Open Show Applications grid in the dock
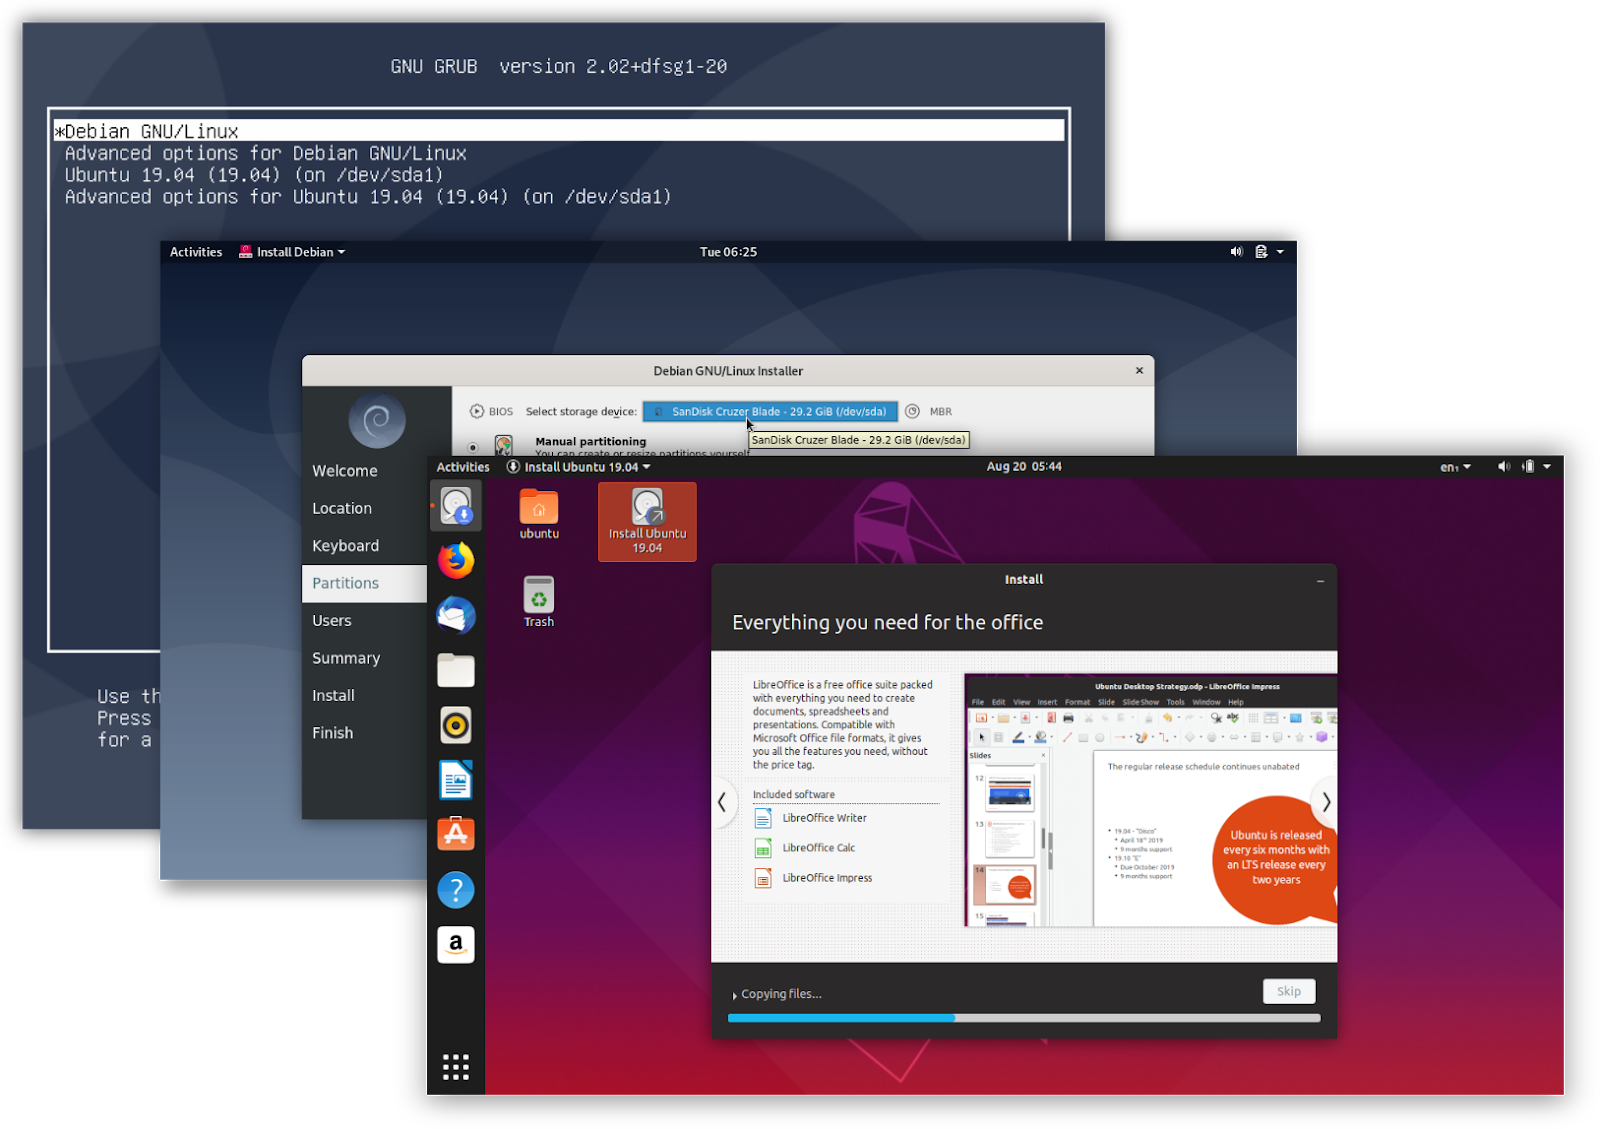Viewport: 1600px width, 1129px height. coord(455,1067)
